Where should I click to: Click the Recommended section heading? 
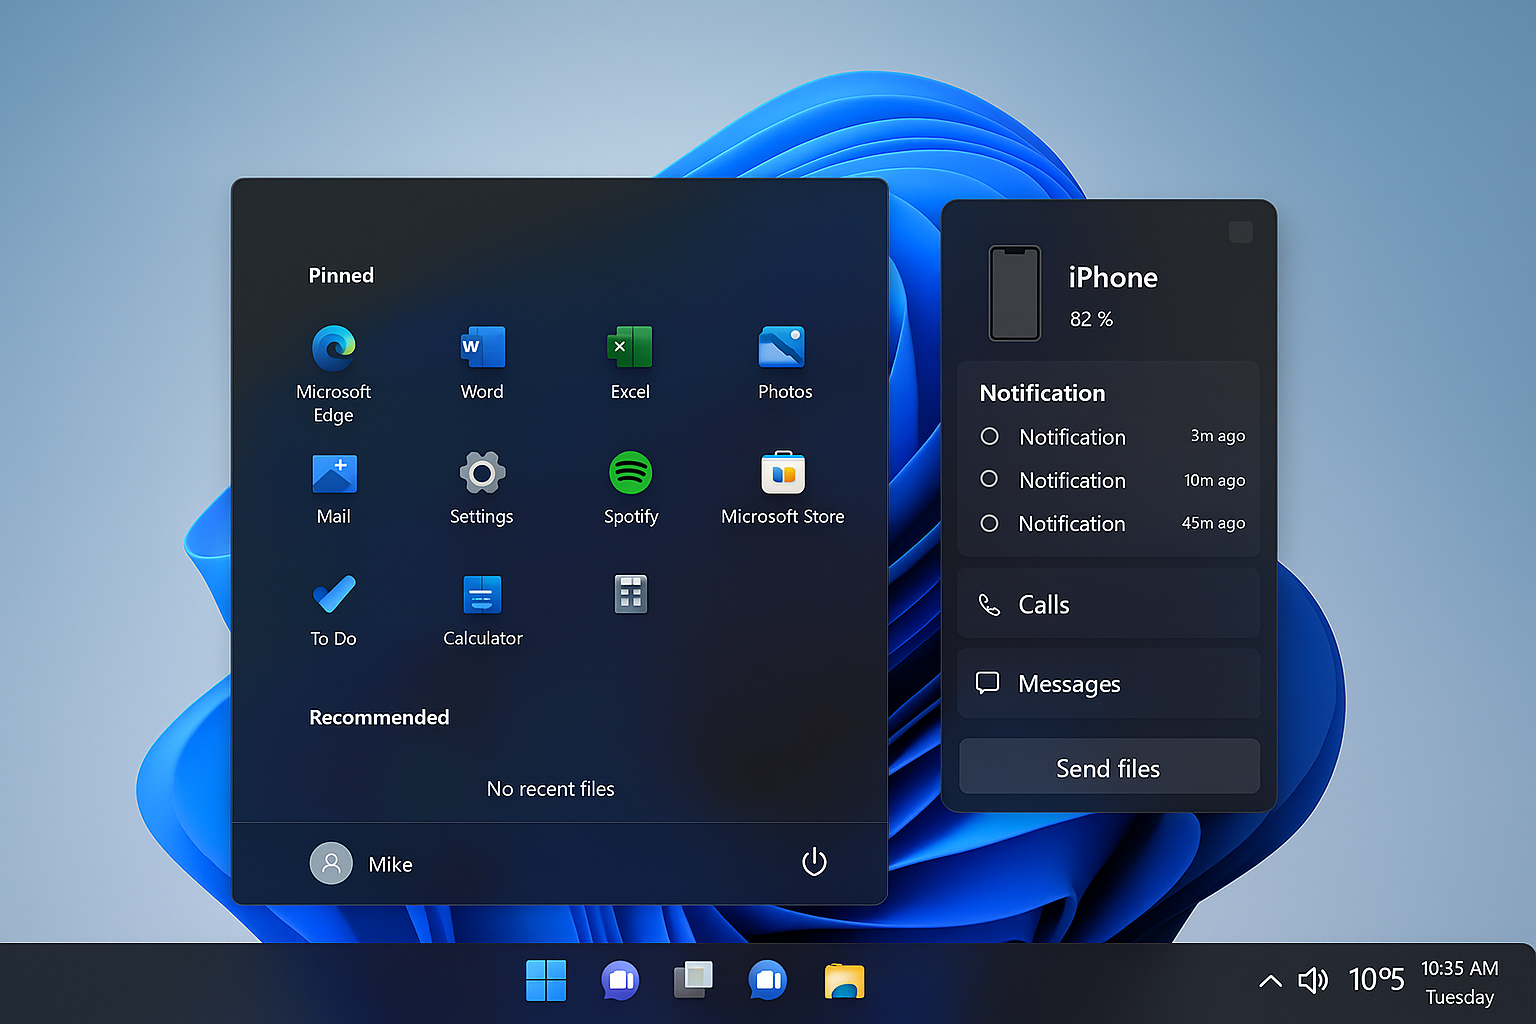(x=379, y=717)
